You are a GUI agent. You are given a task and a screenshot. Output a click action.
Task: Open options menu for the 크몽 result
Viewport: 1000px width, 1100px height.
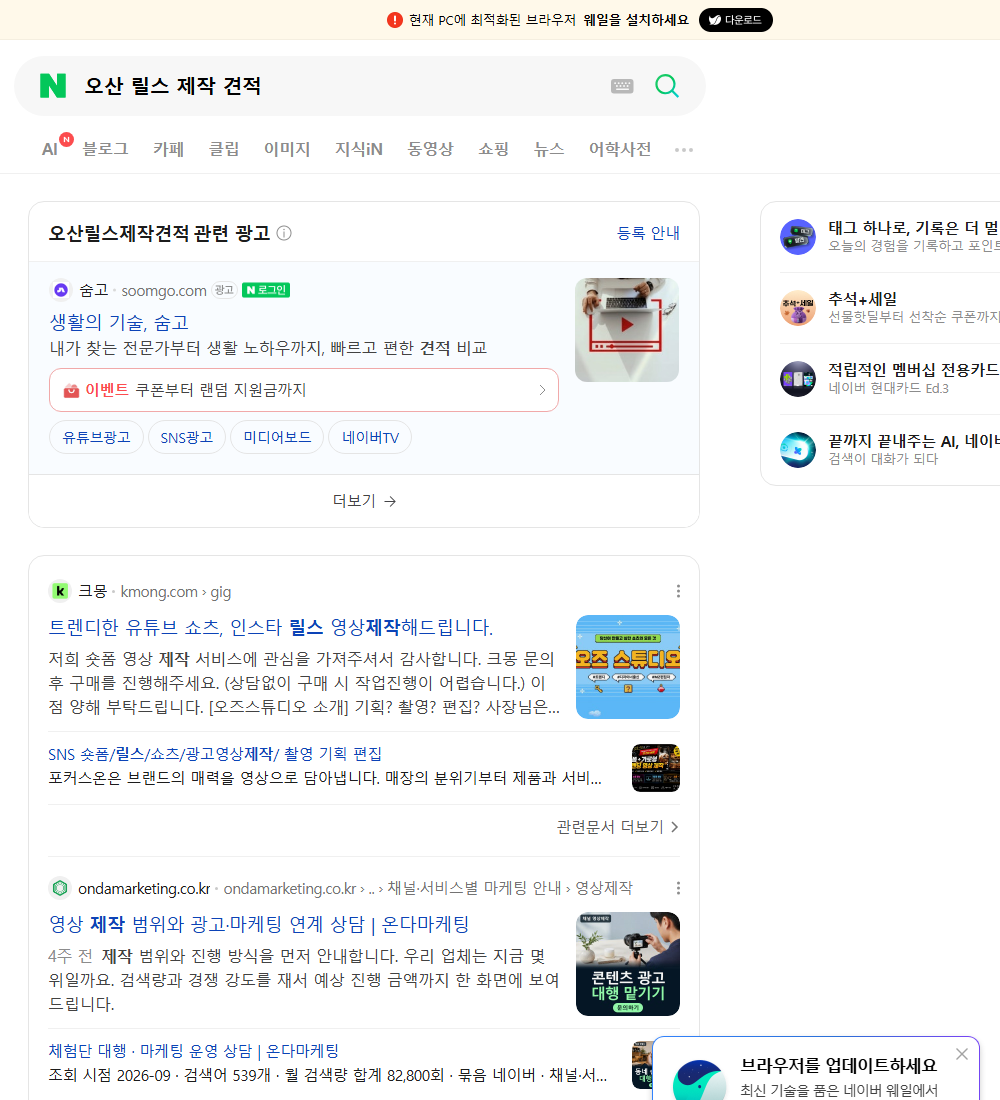(678, 591)
